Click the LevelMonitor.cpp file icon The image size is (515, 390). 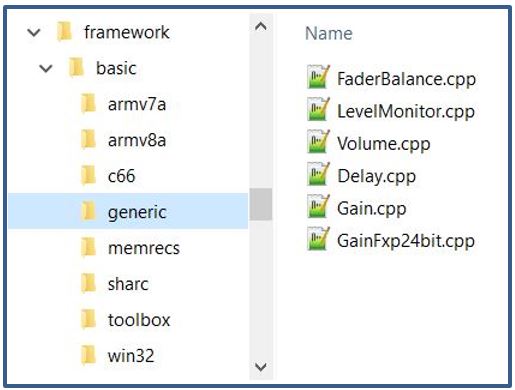click(x=318, y=110)
